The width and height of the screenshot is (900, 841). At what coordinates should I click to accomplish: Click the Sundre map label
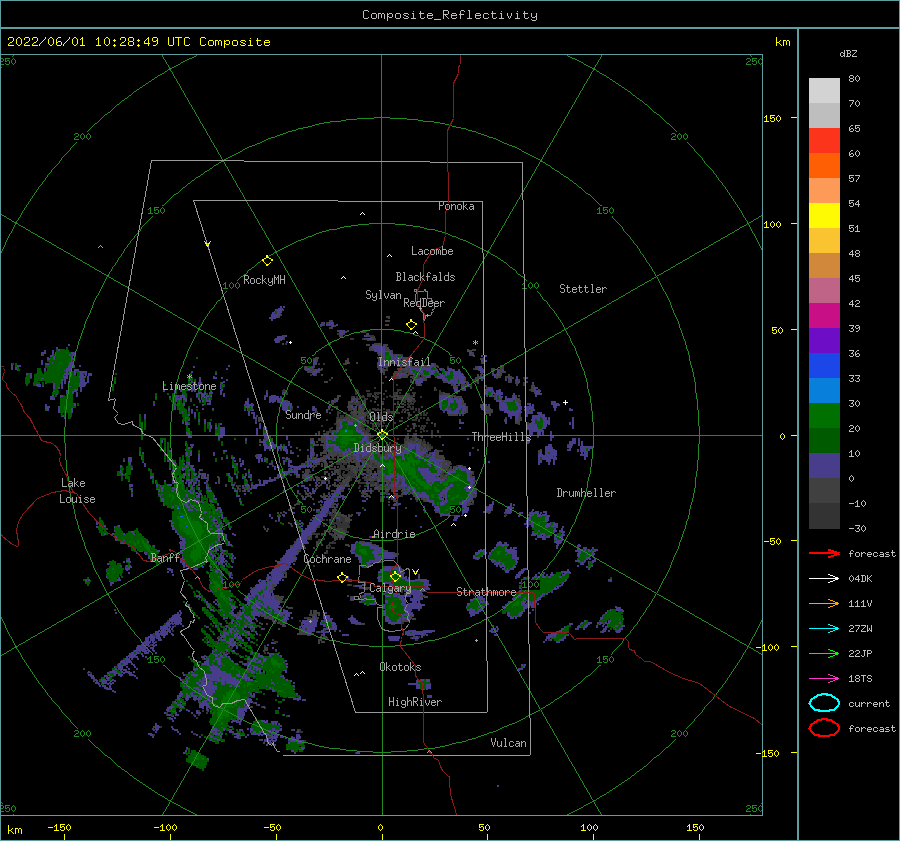point(303,414)
